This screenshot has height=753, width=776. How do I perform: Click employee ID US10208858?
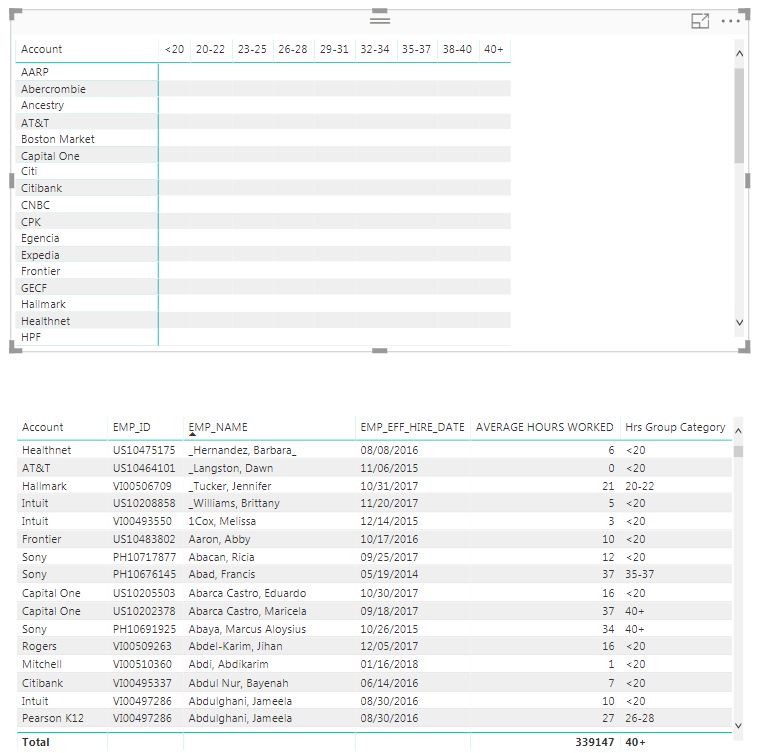coord(144,503)
